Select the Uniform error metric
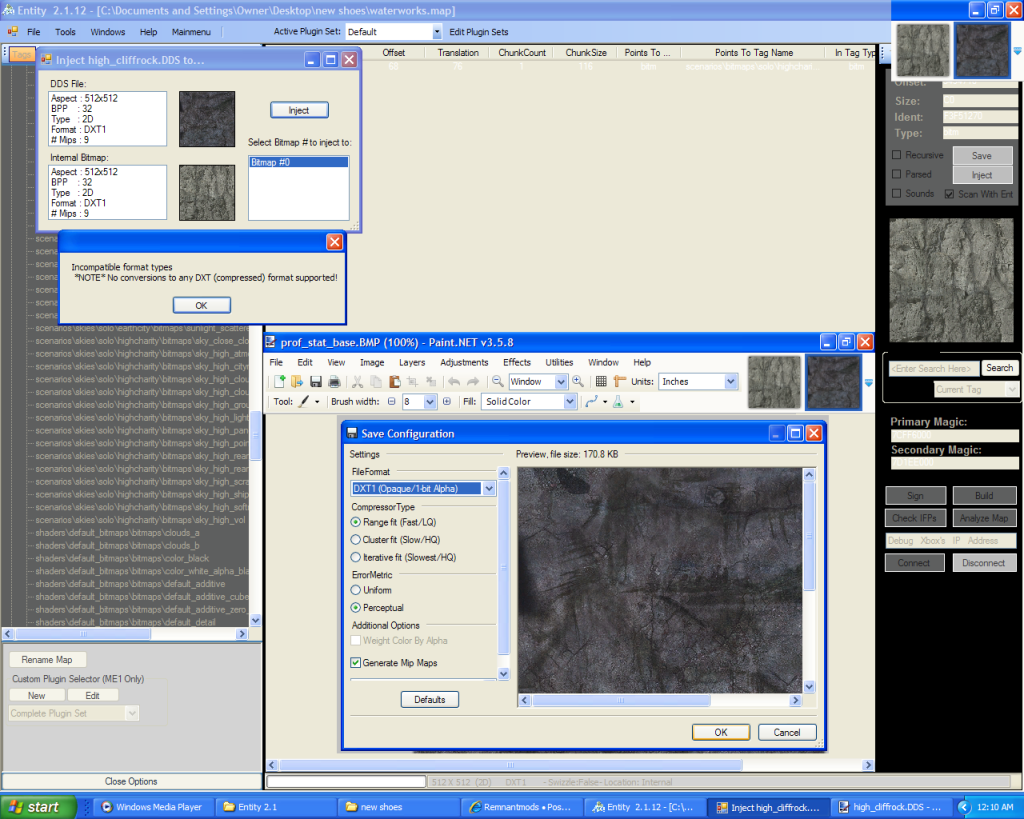The image size is (1024, 819). (x=355, y=590)
